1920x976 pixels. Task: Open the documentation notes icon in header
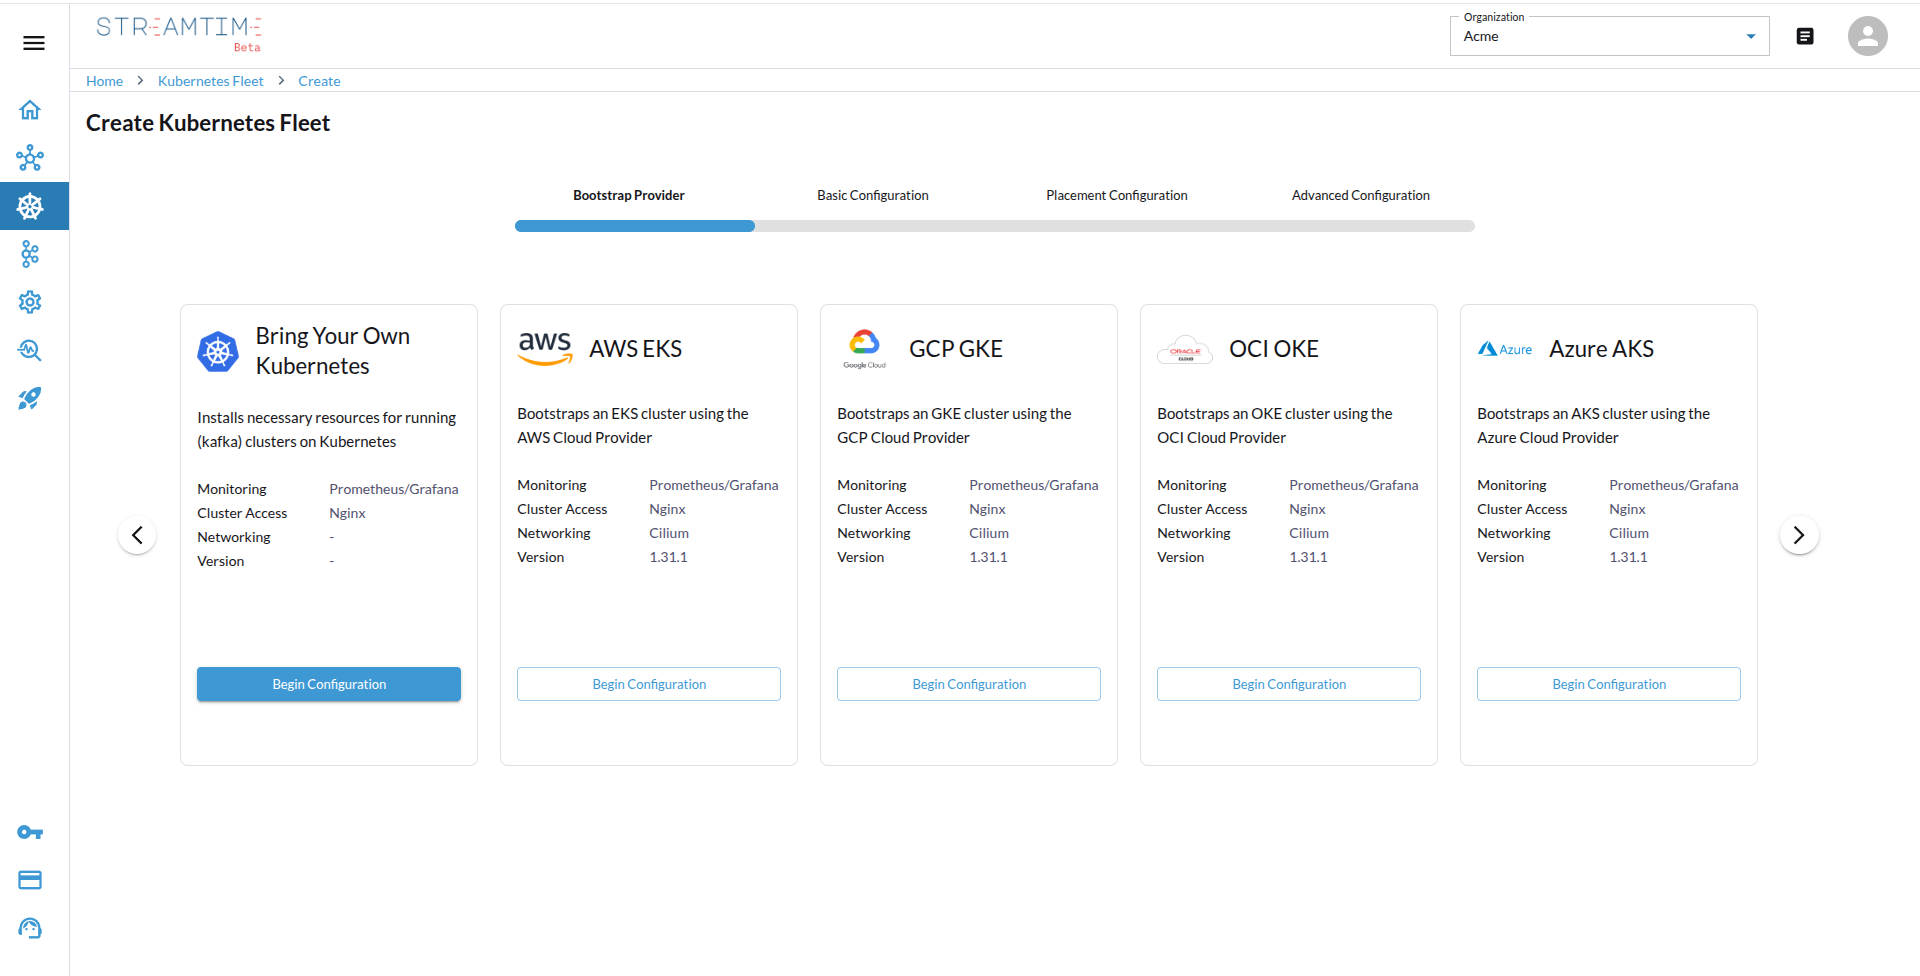1805,36
